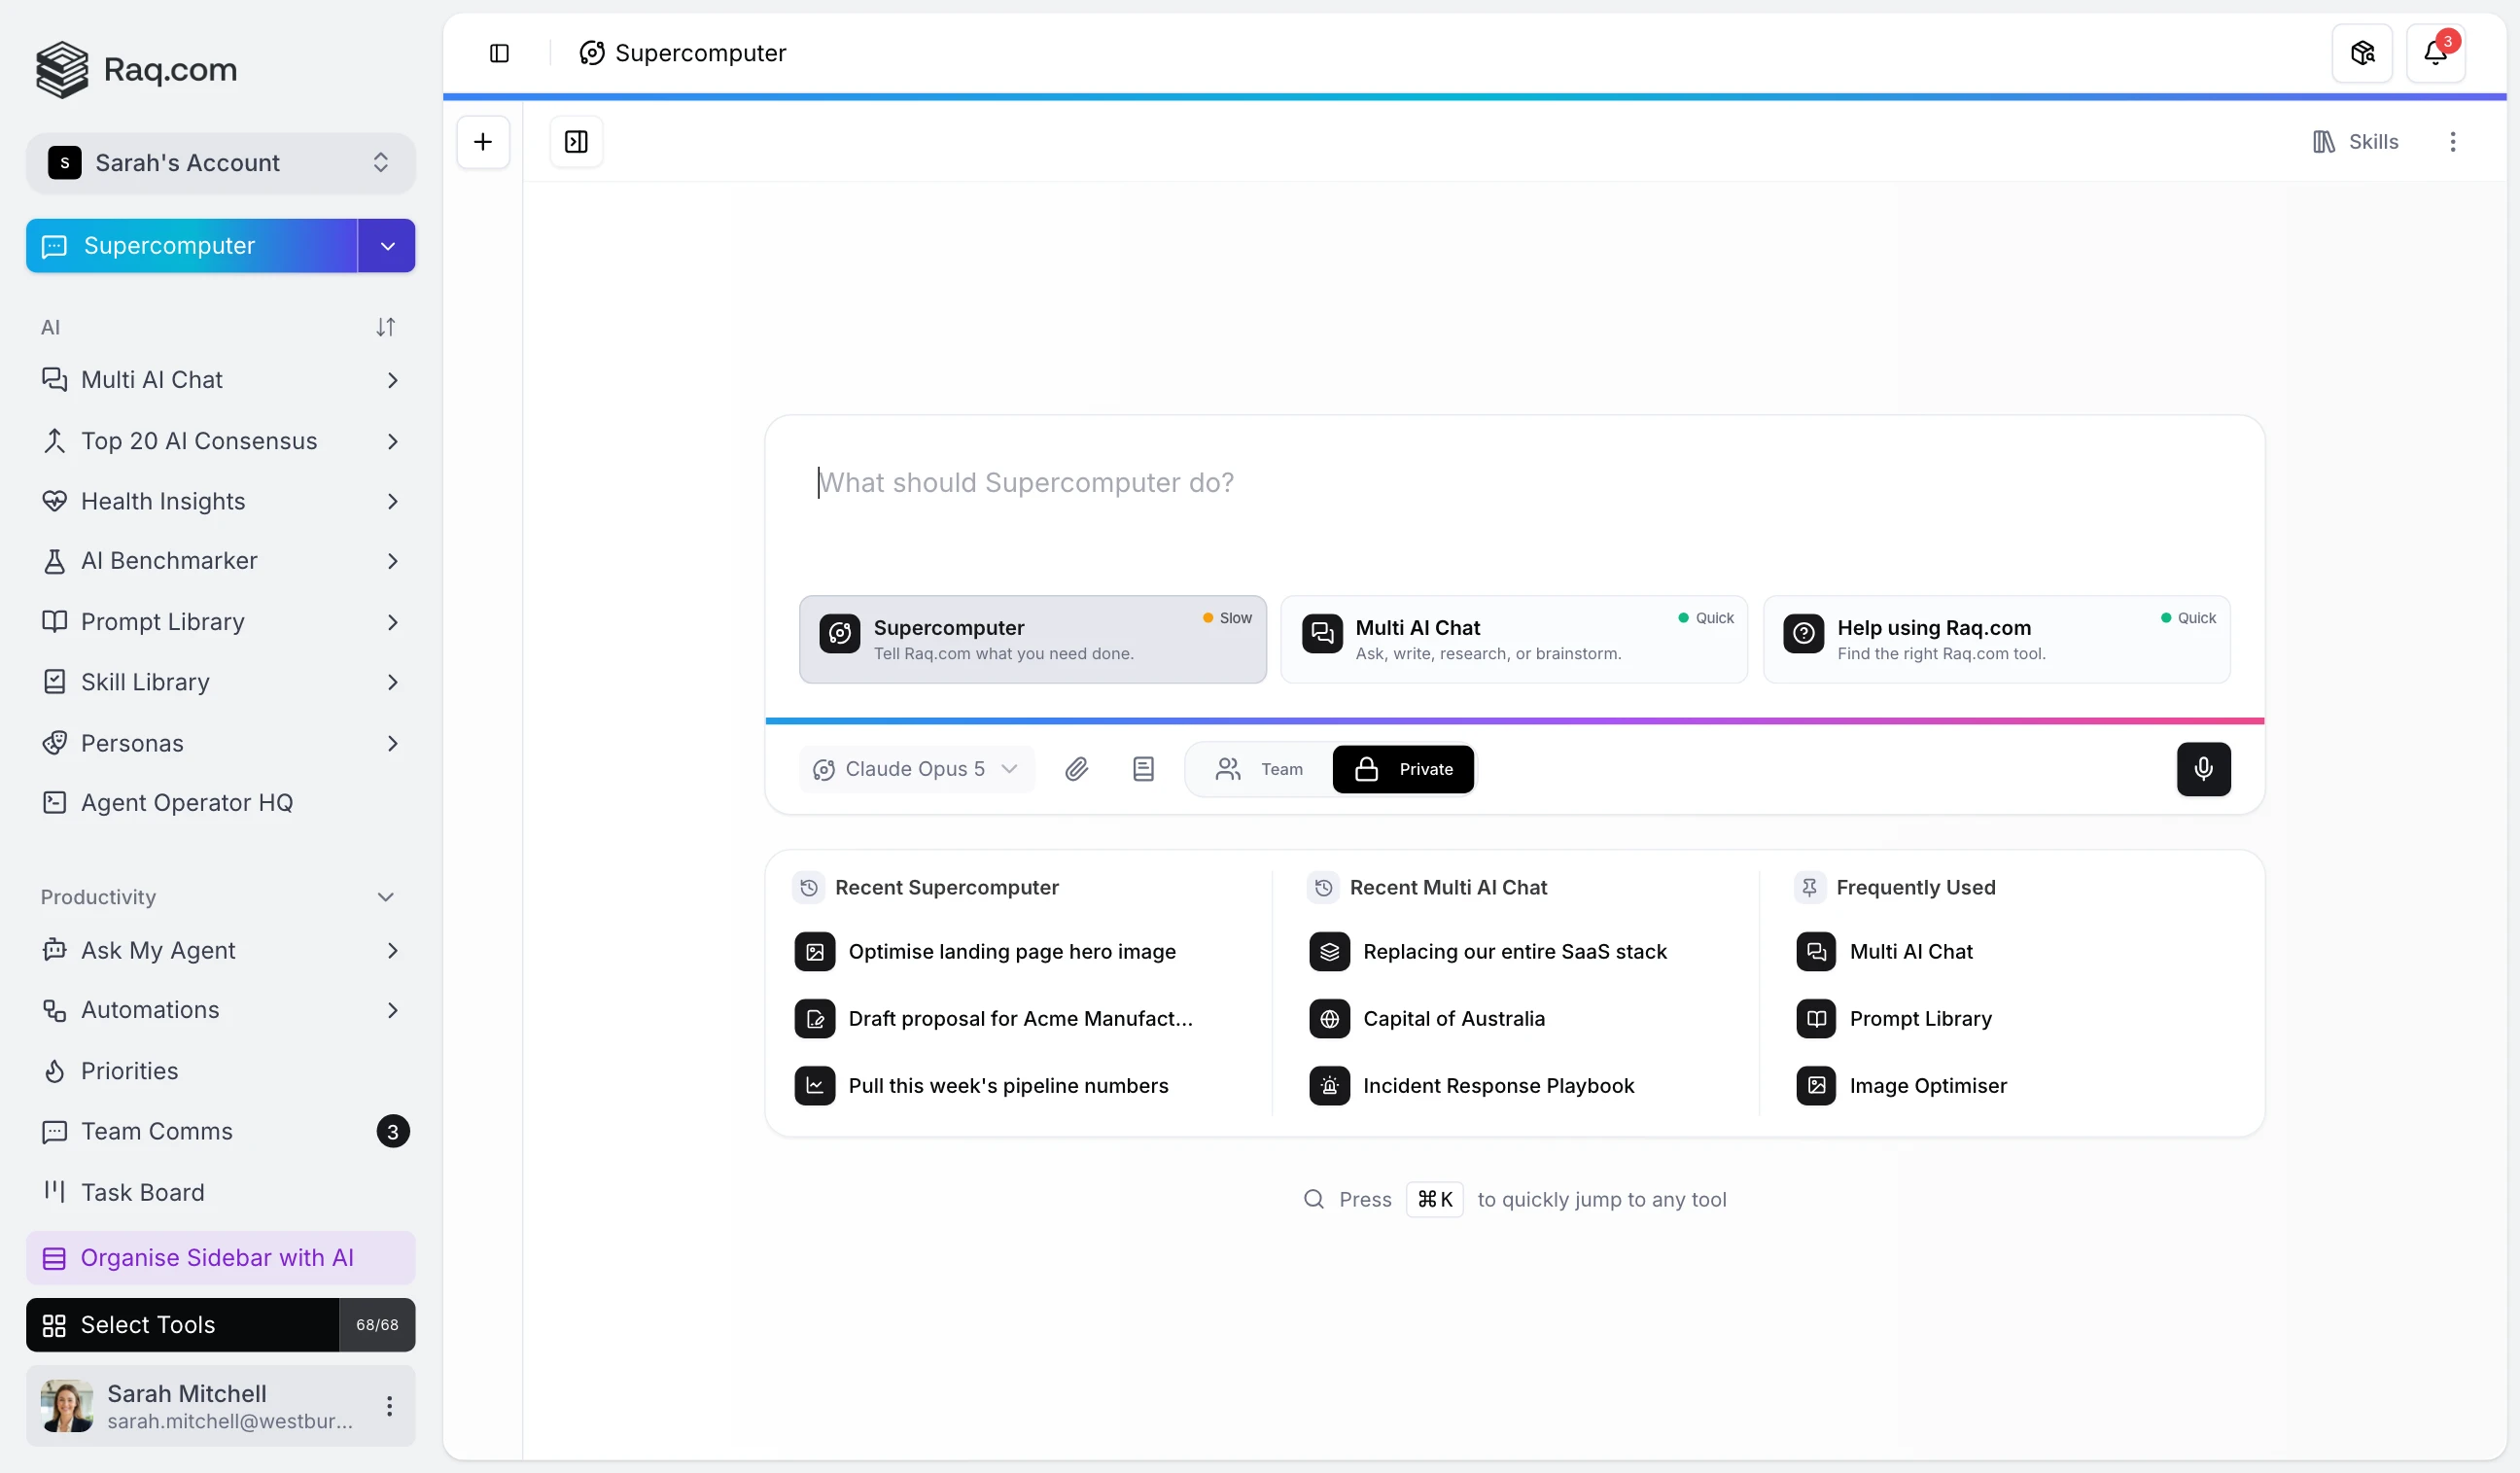
Task: Toggle the left sidebar panel icon
Action: click(499, 53)
